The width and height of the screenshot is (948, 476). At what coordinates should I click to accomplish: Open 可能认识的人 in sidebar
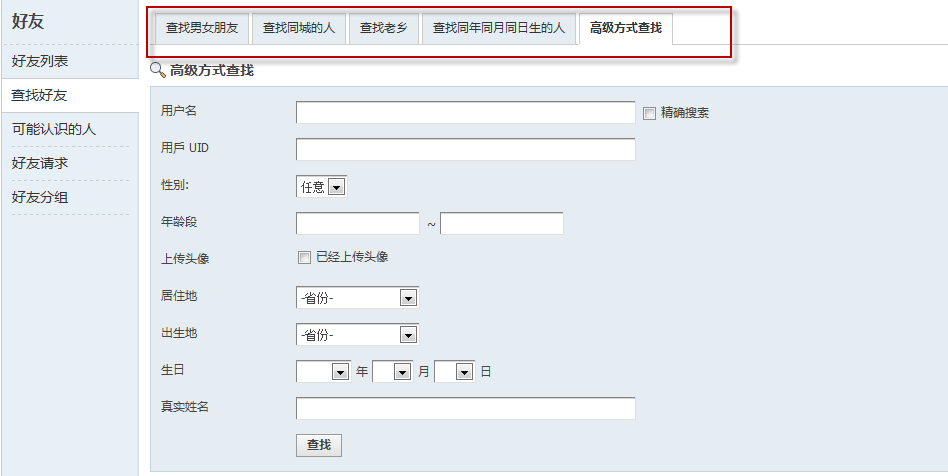(x=54, y=129)
